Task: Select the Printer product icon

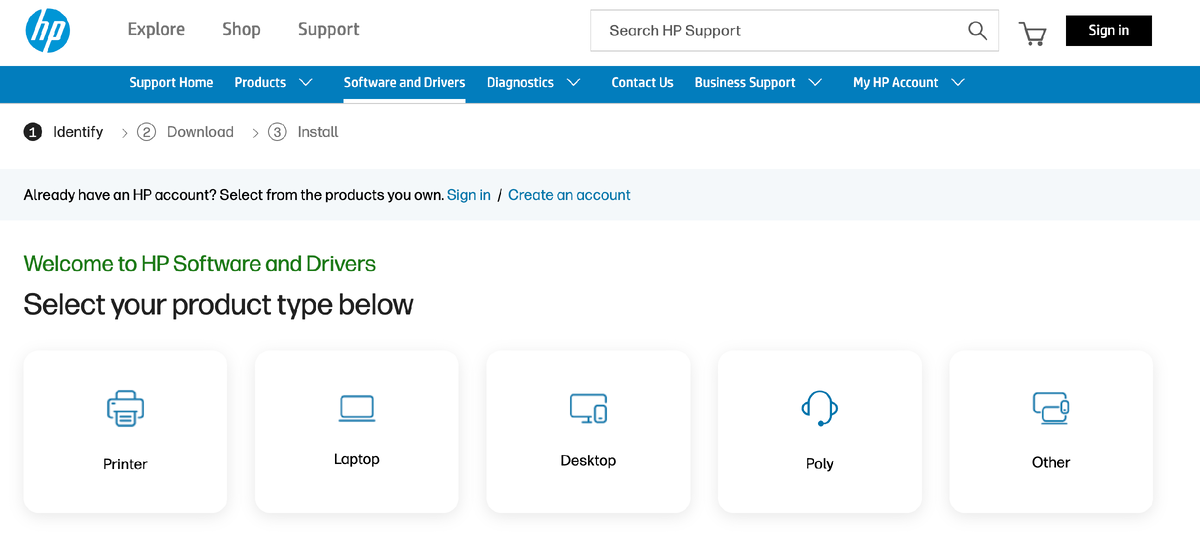Action: tap(126, 408)
